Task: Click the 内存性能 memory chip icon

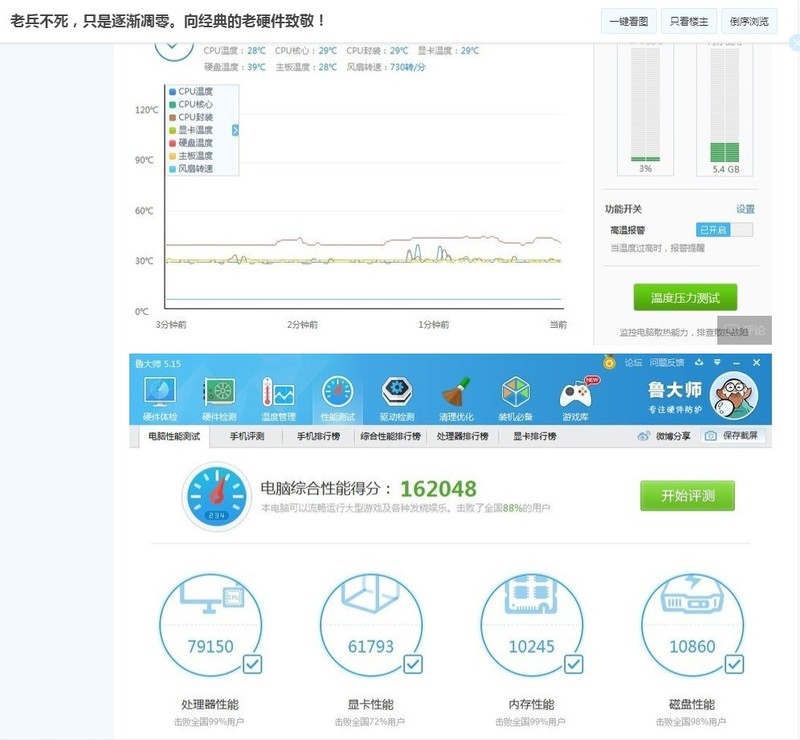Action: (531, 594)
